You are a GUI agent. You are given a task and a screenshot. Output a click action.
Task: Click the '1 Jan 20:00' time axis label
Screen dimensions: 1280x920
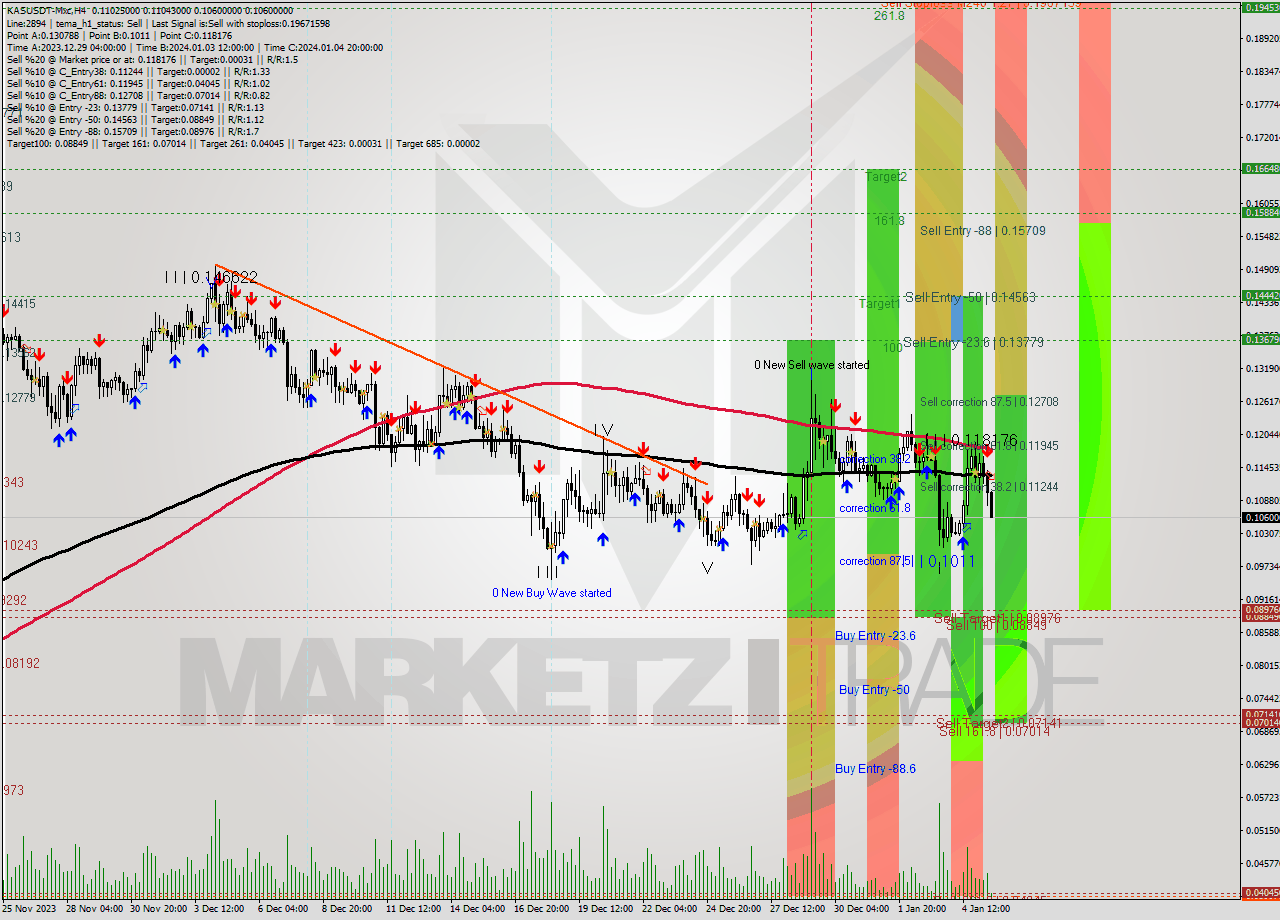point(921,909)
